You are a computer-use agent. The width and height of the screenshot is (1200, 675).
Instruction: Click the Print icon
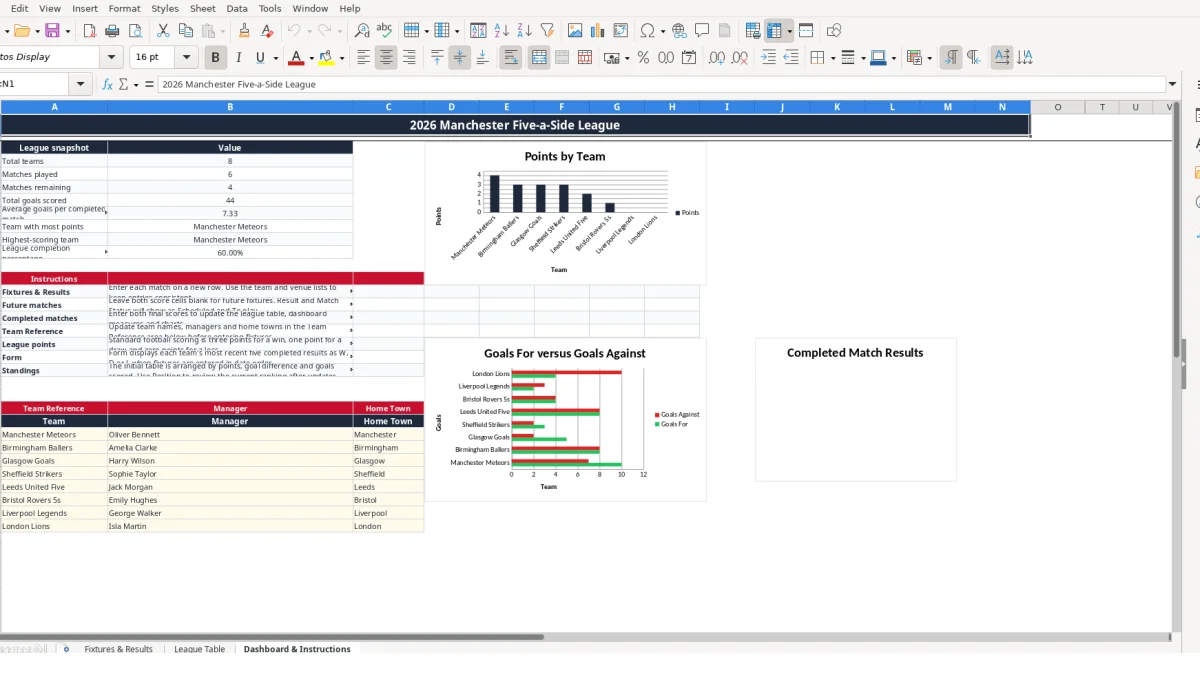point(112,31)
